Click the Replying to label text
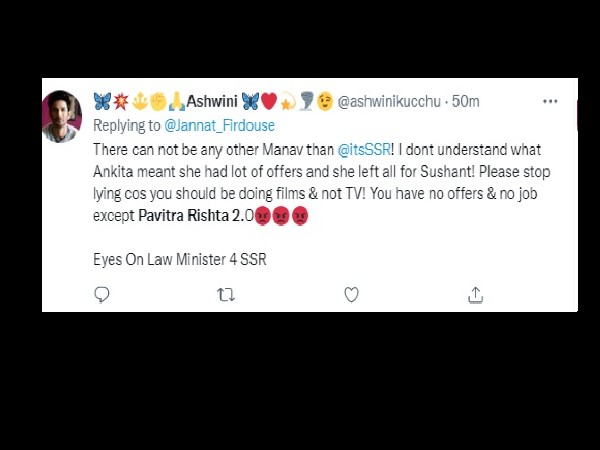Image resolution: width=600 pixels, height=450 pixels. coord(127,126)
